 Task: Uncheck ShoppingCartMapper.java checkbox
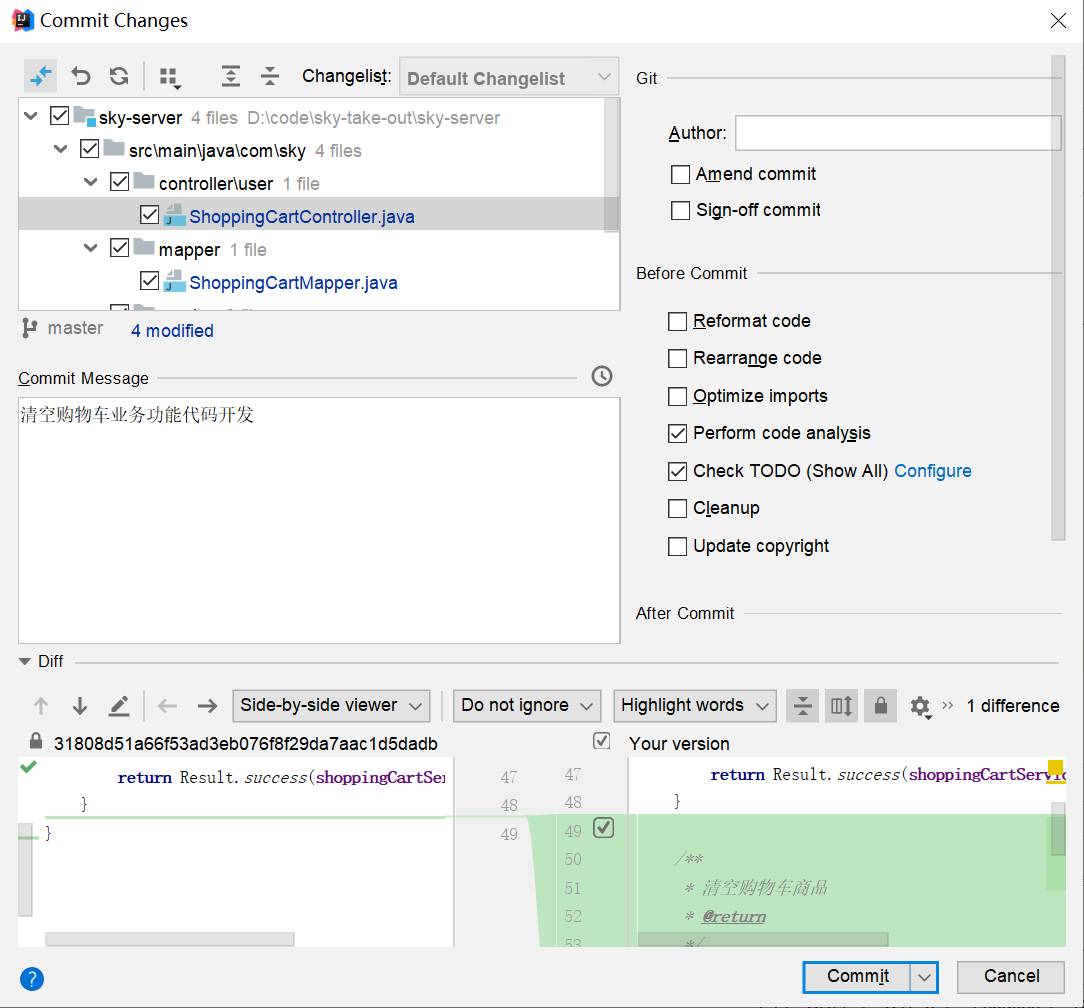tap(149, 281)
